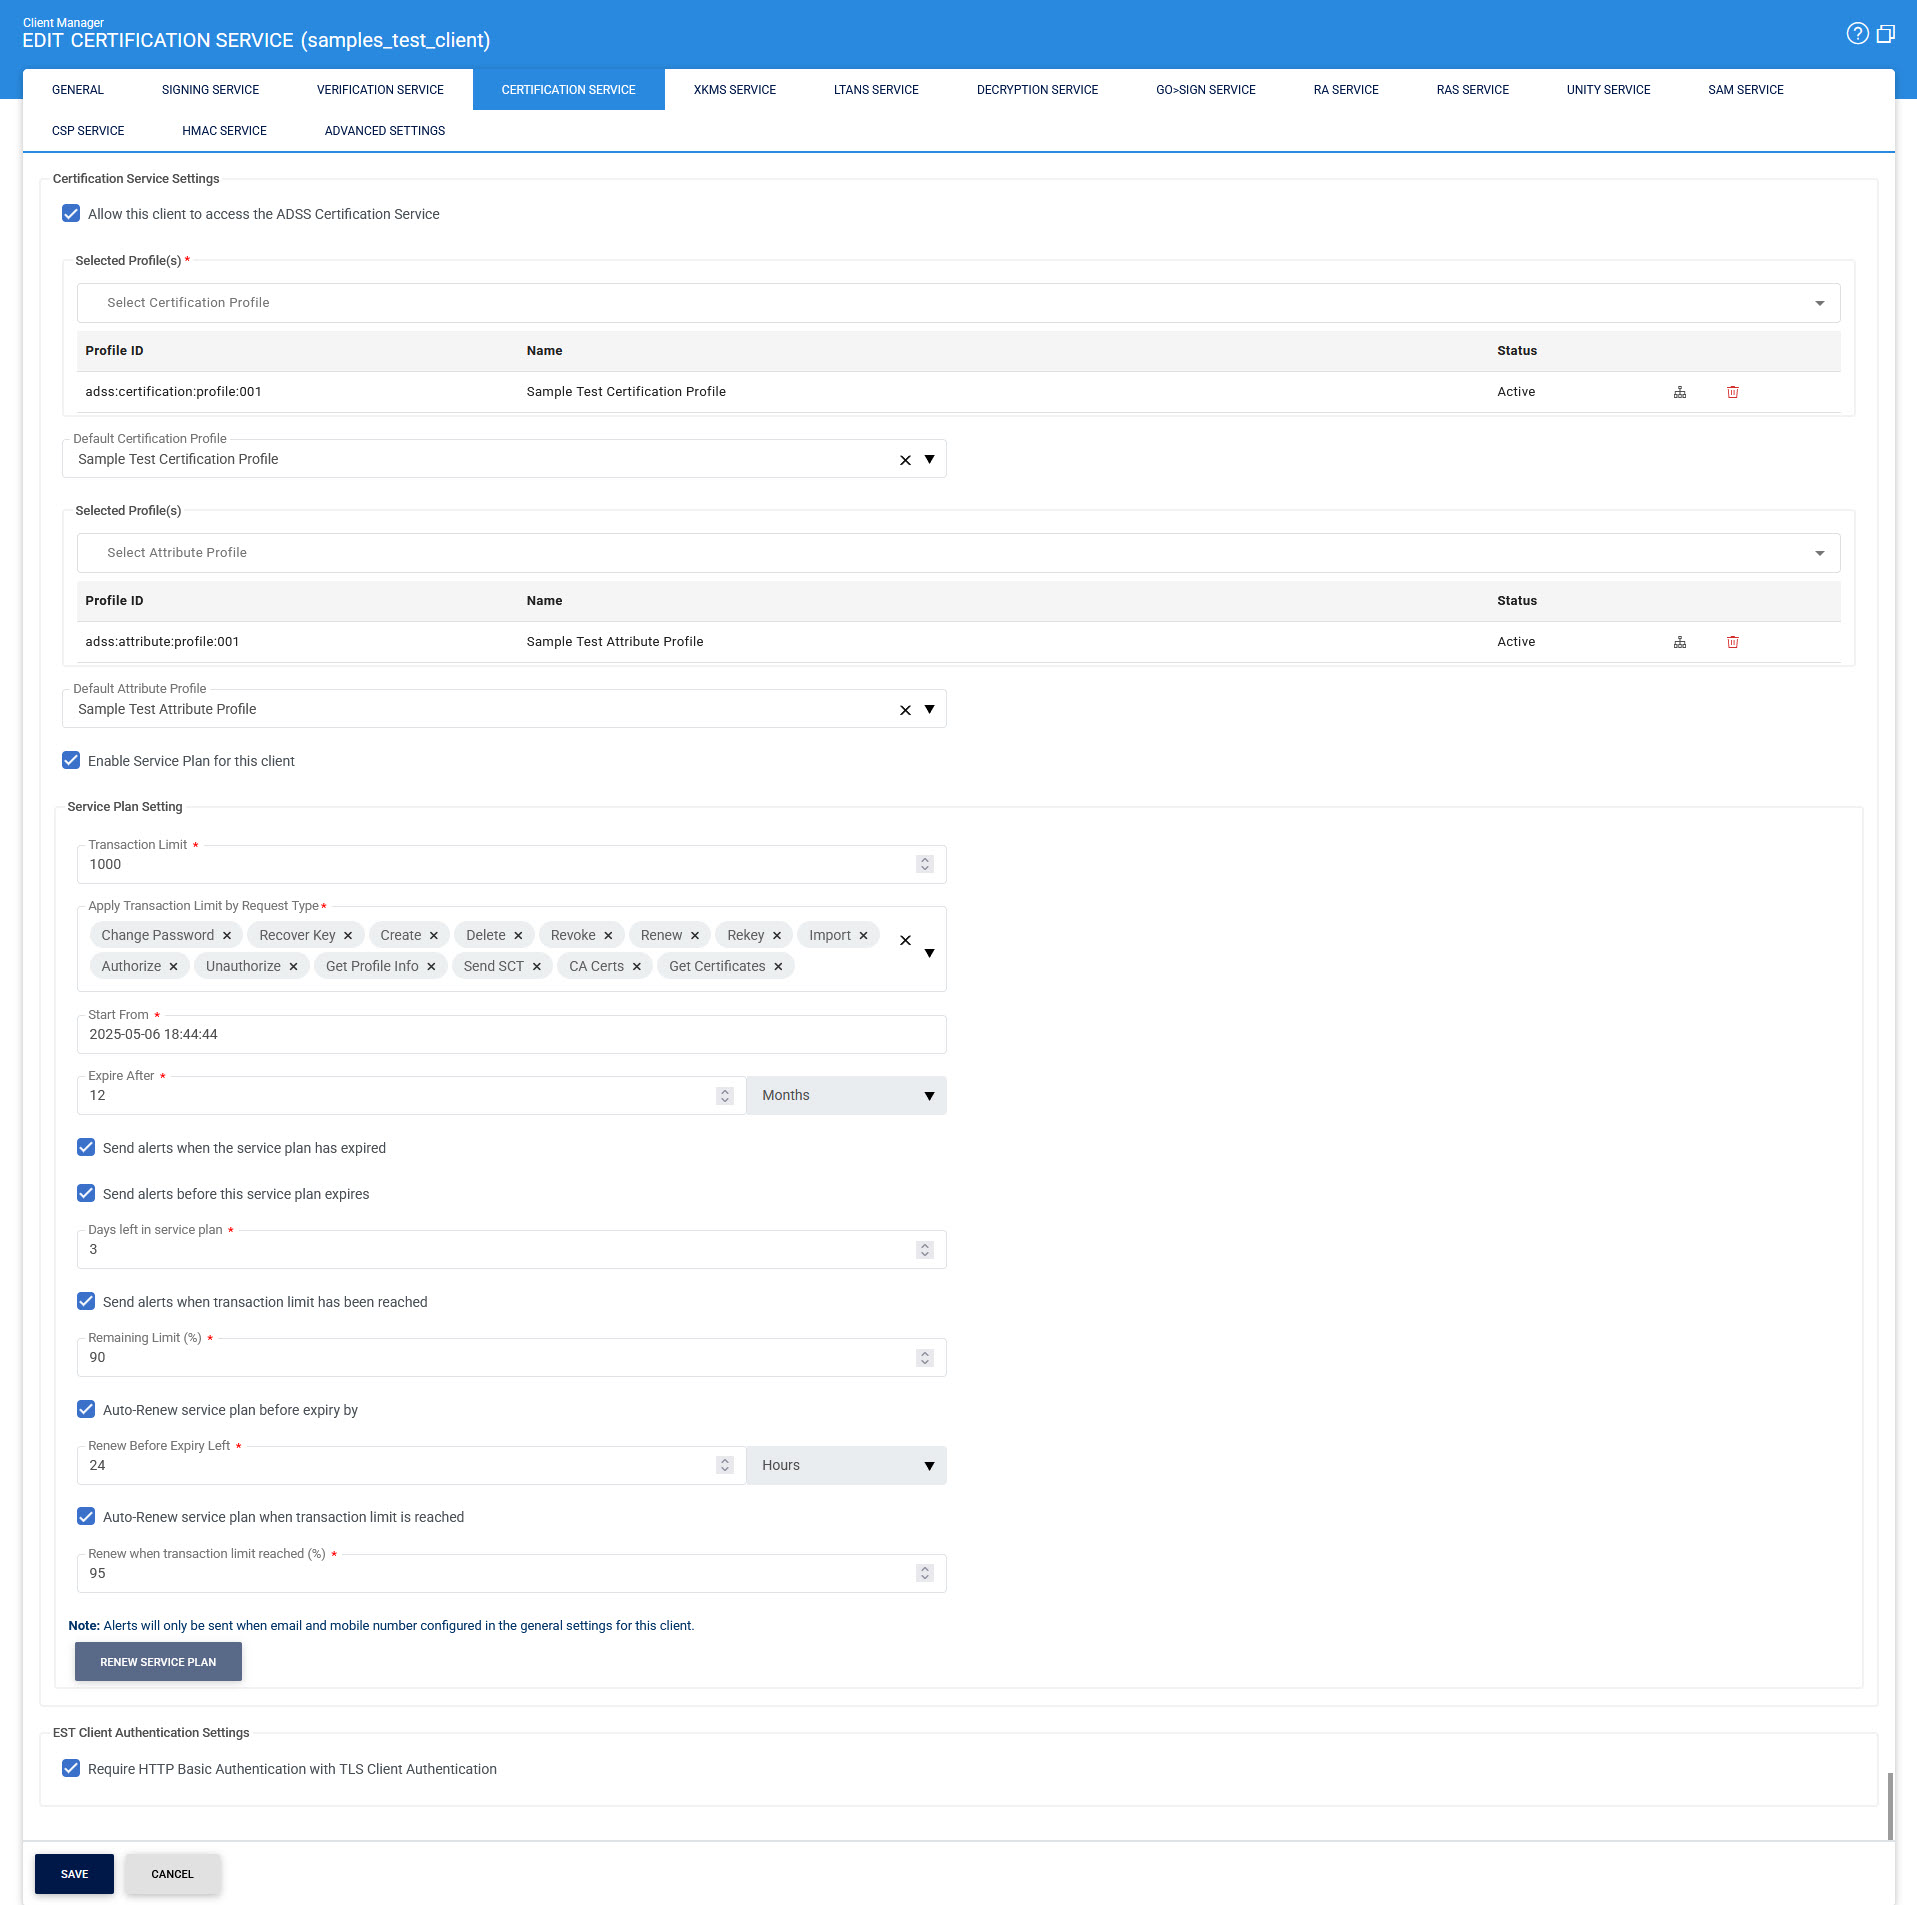Click hierarchy icon for attribute profile row

pos(1679,642)
